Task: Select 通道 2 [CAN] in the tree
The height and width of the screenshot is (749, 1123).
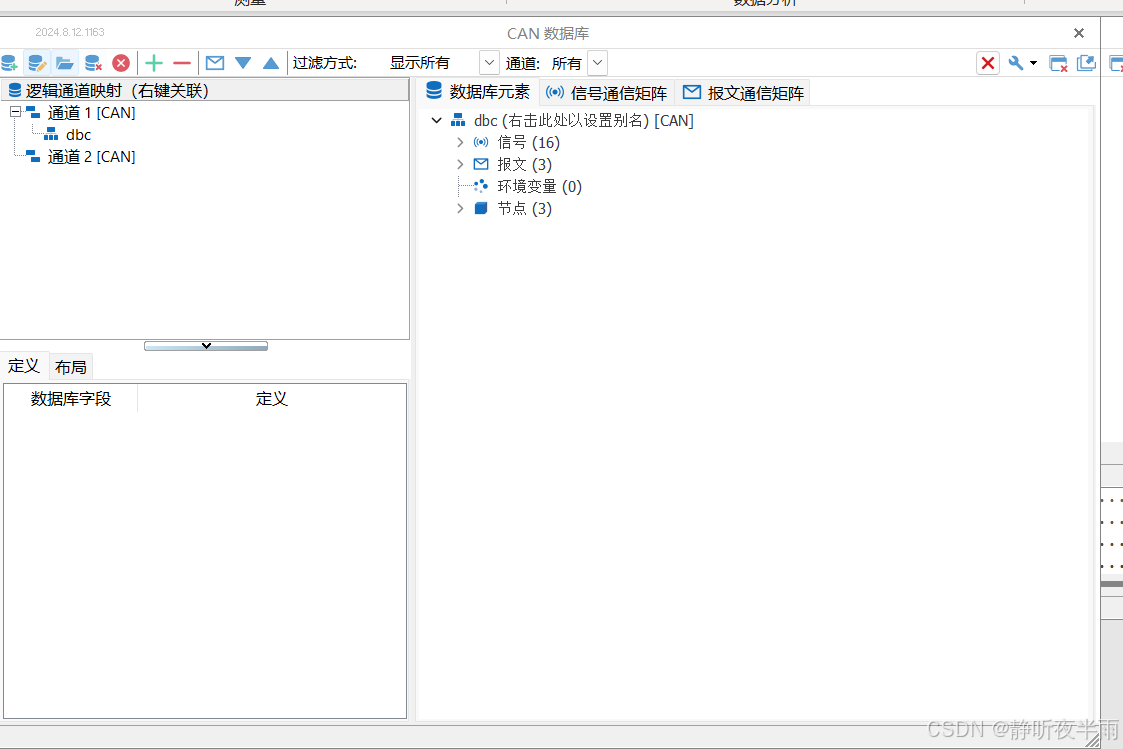Action: pyautogui.click(x=91, y=157)
